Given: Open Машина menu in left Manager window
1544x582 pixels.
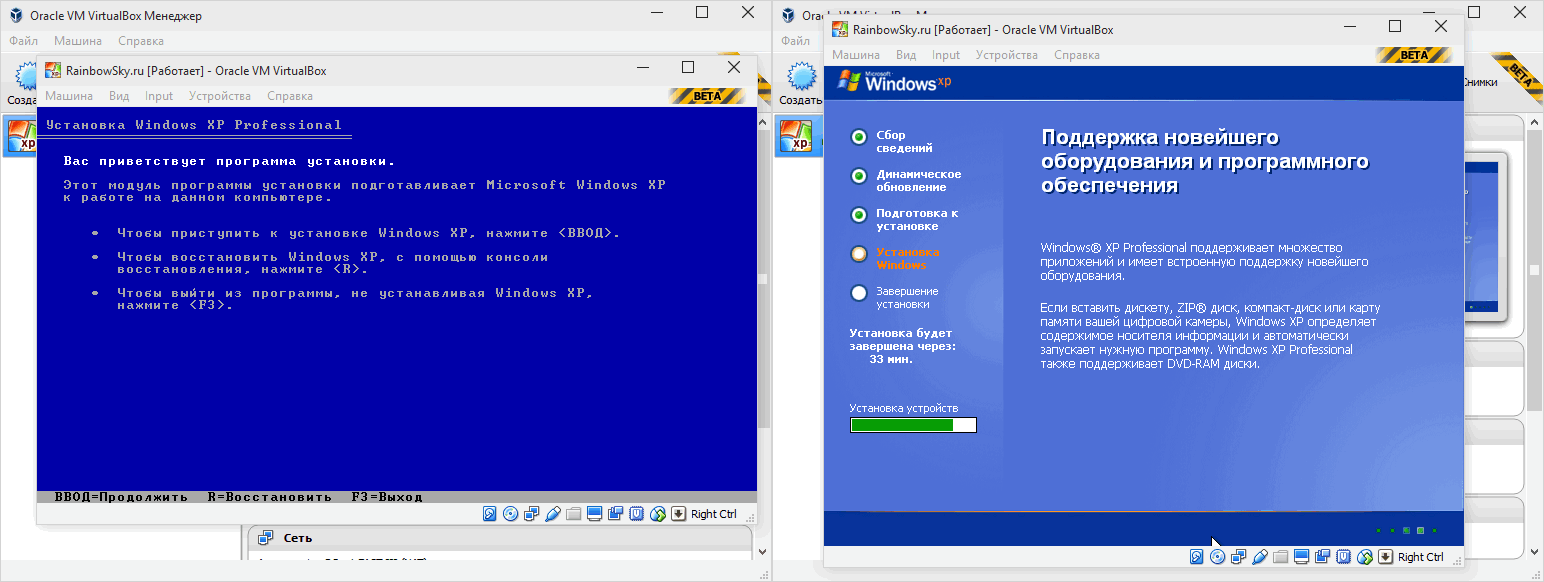Looking at the screenshot, I should tap(77, 41).
